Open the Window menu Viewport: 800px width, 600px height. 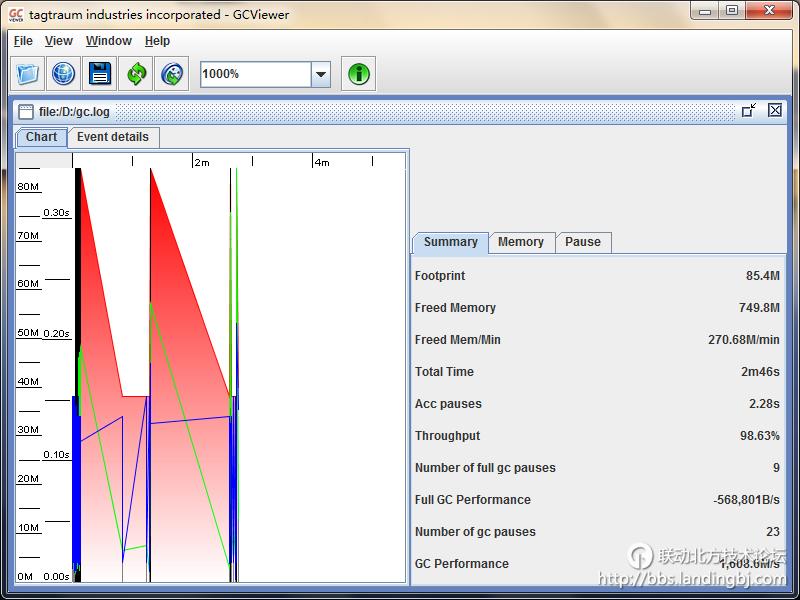pyautogui.click(x=108, y=41)
